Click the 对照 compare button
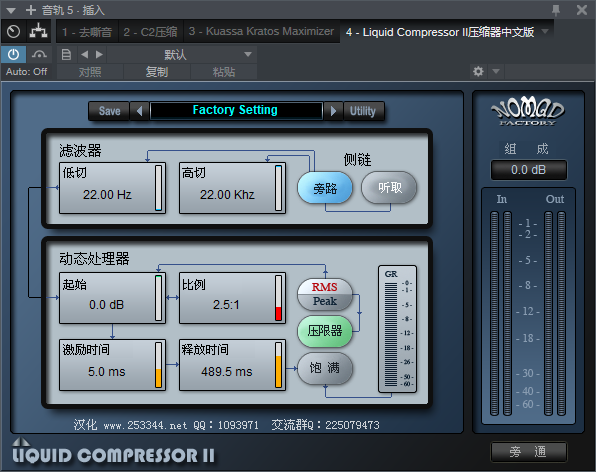 90,71
